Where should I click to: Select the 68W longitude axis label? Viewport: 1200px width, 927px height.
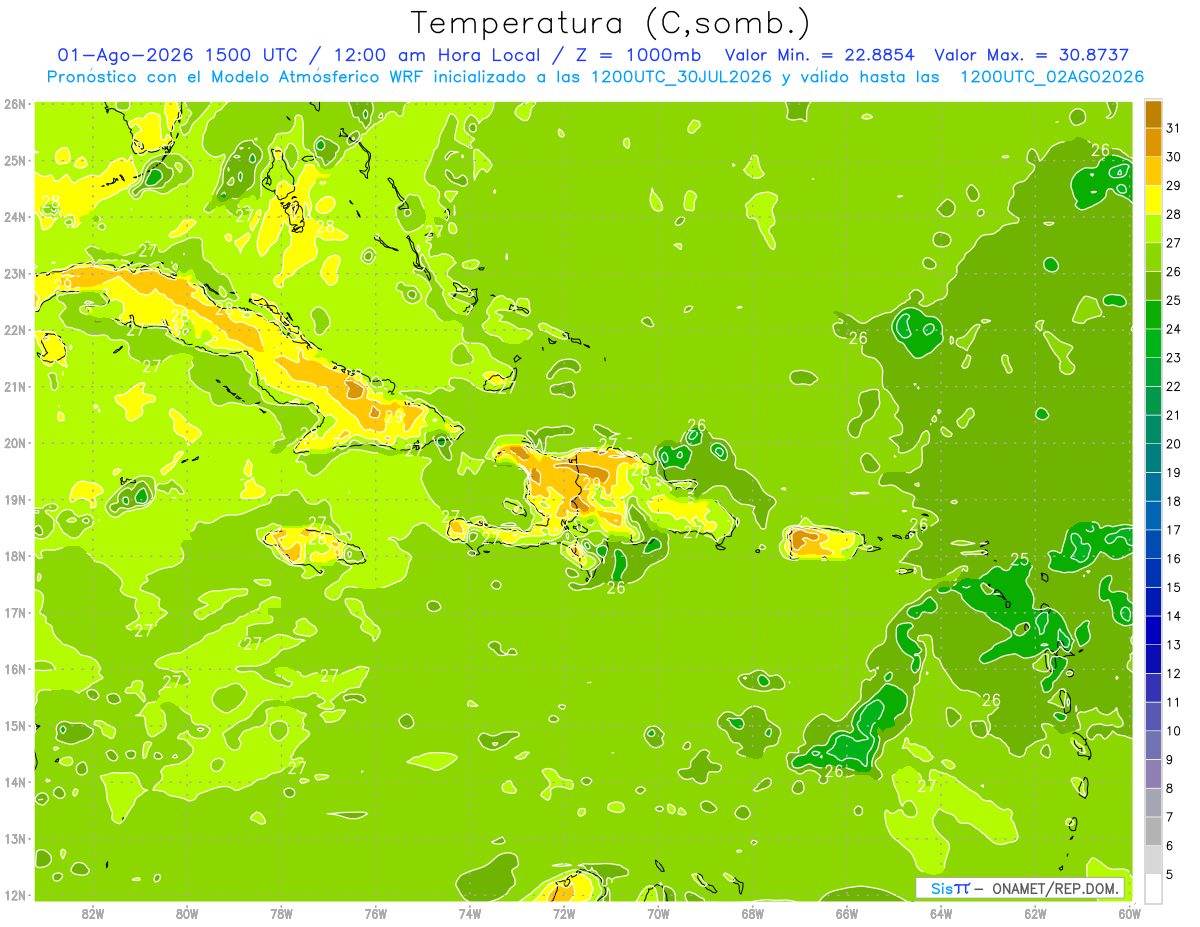tap(753, 913)
